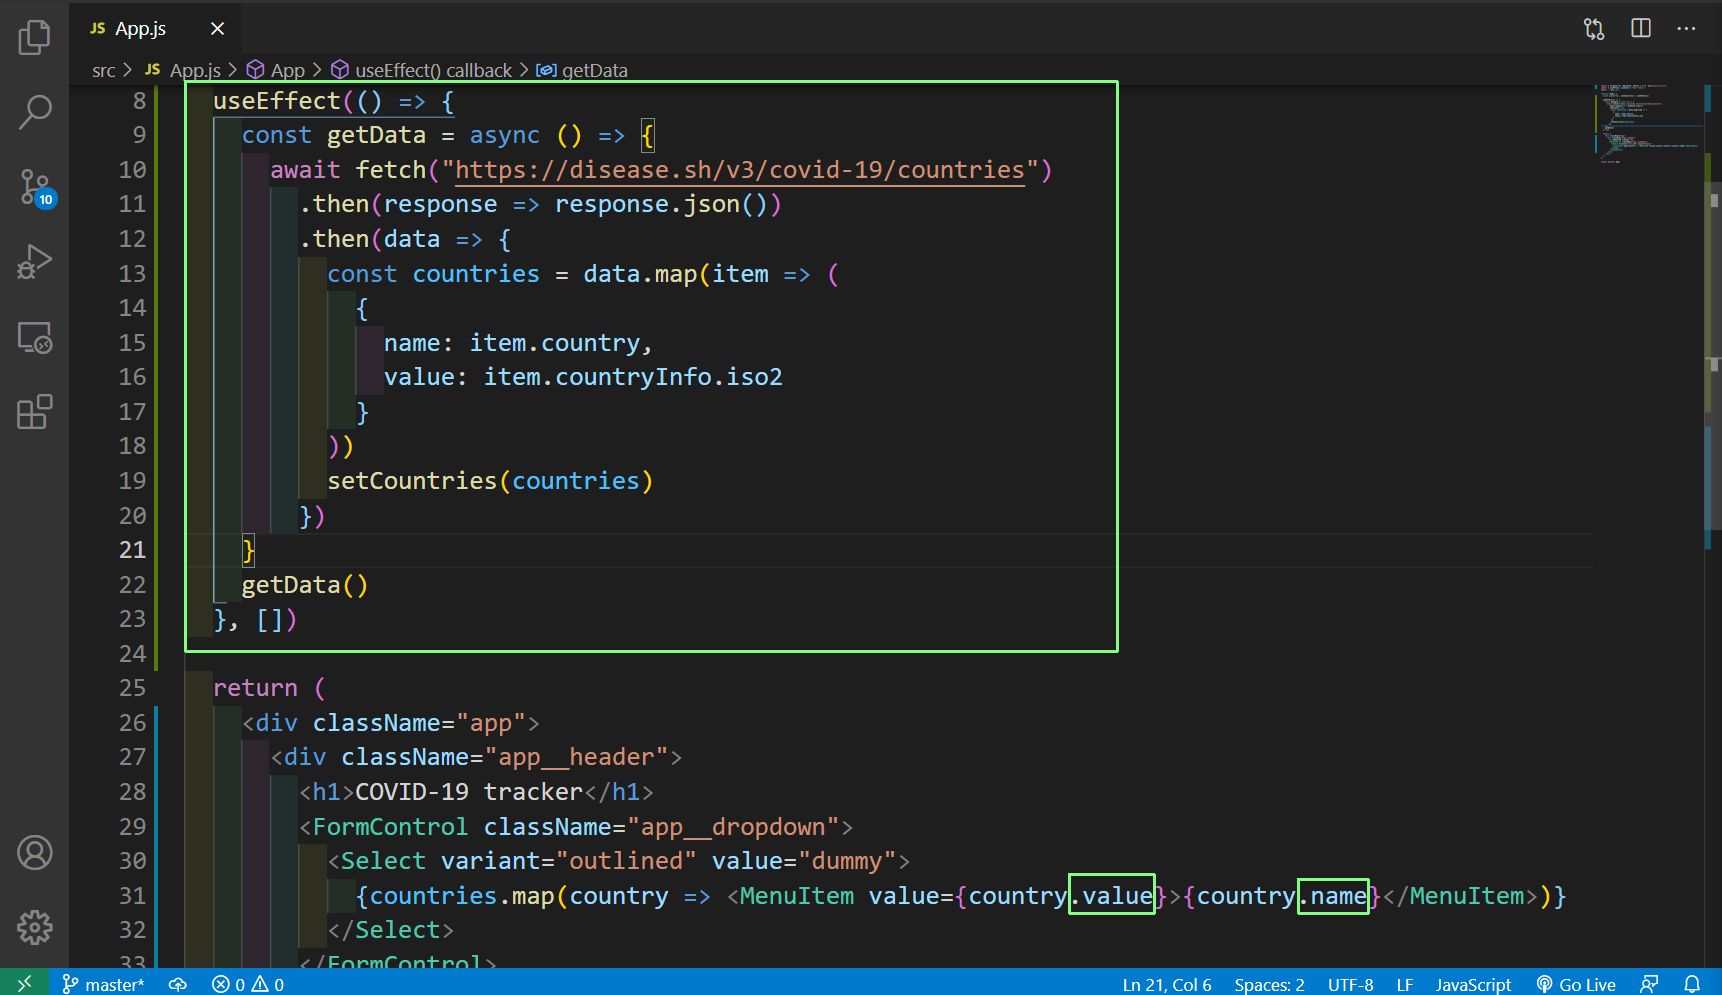Click the FormControl tag on line 29
Viewport: 1722px width, 995px height.
point(390,827)
